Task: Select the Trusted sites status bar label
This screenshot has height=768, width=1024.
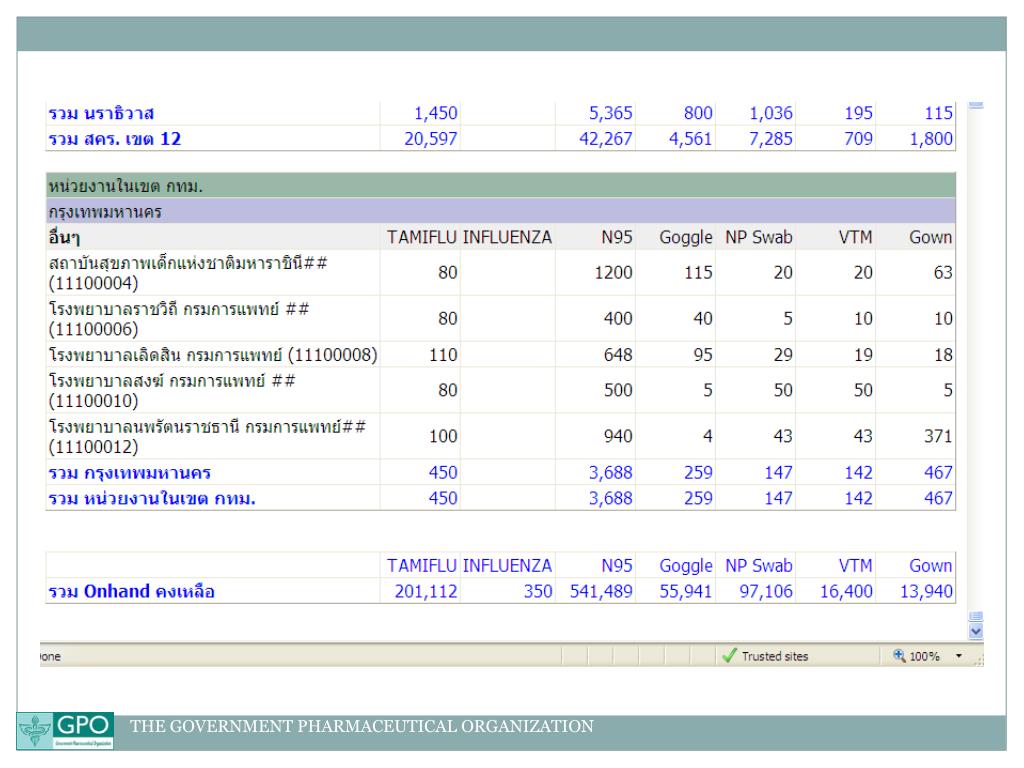Action: [775, 656]
